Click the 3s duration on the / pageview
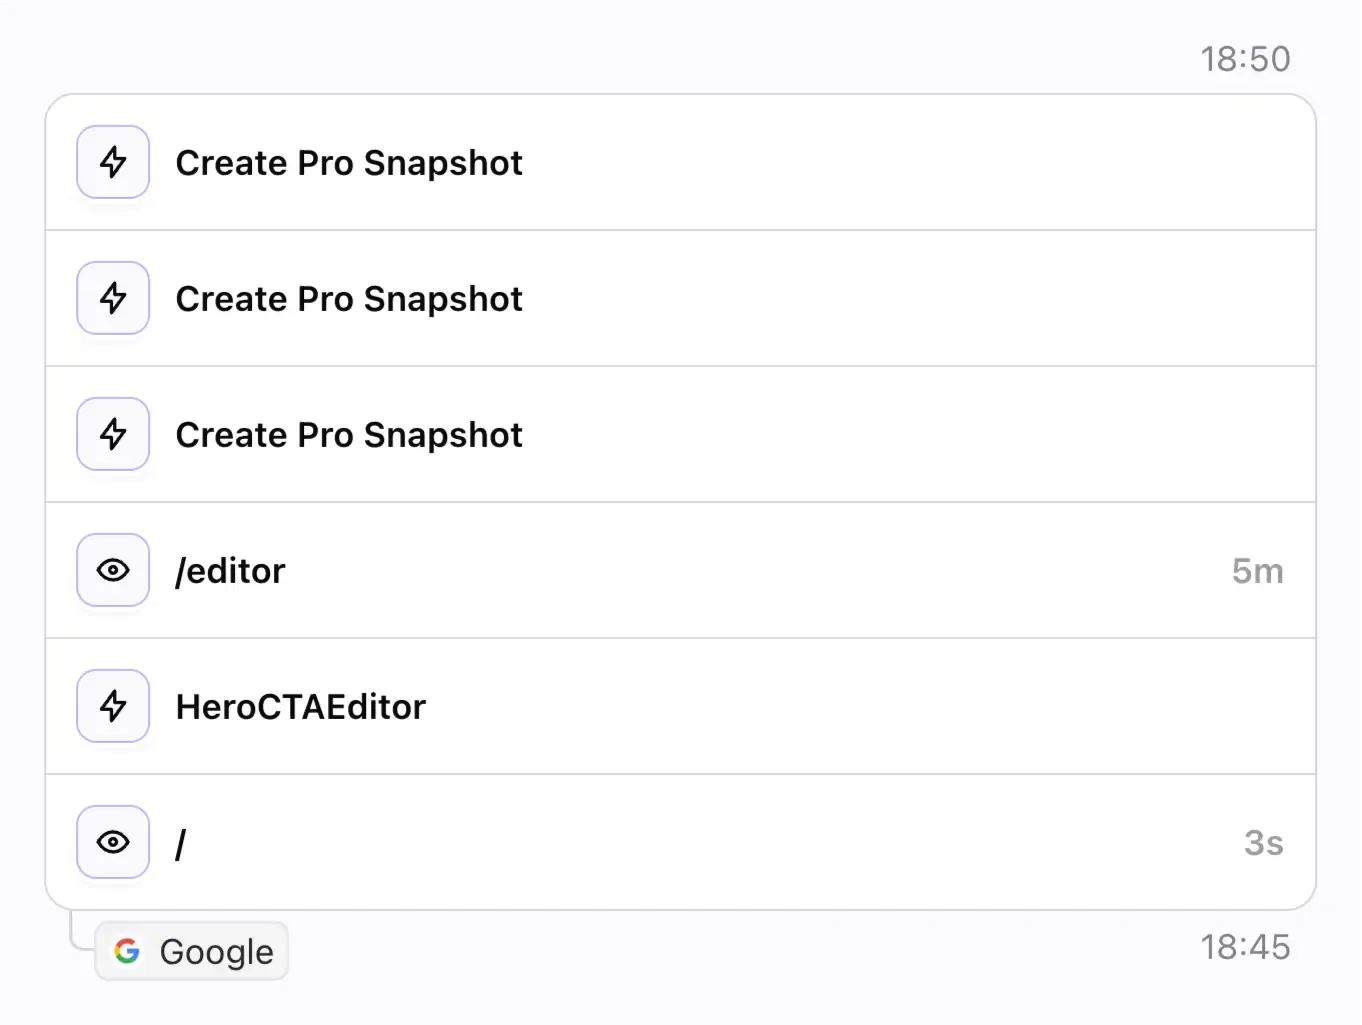The image size is (1362, 1025). coord(1263,842)
